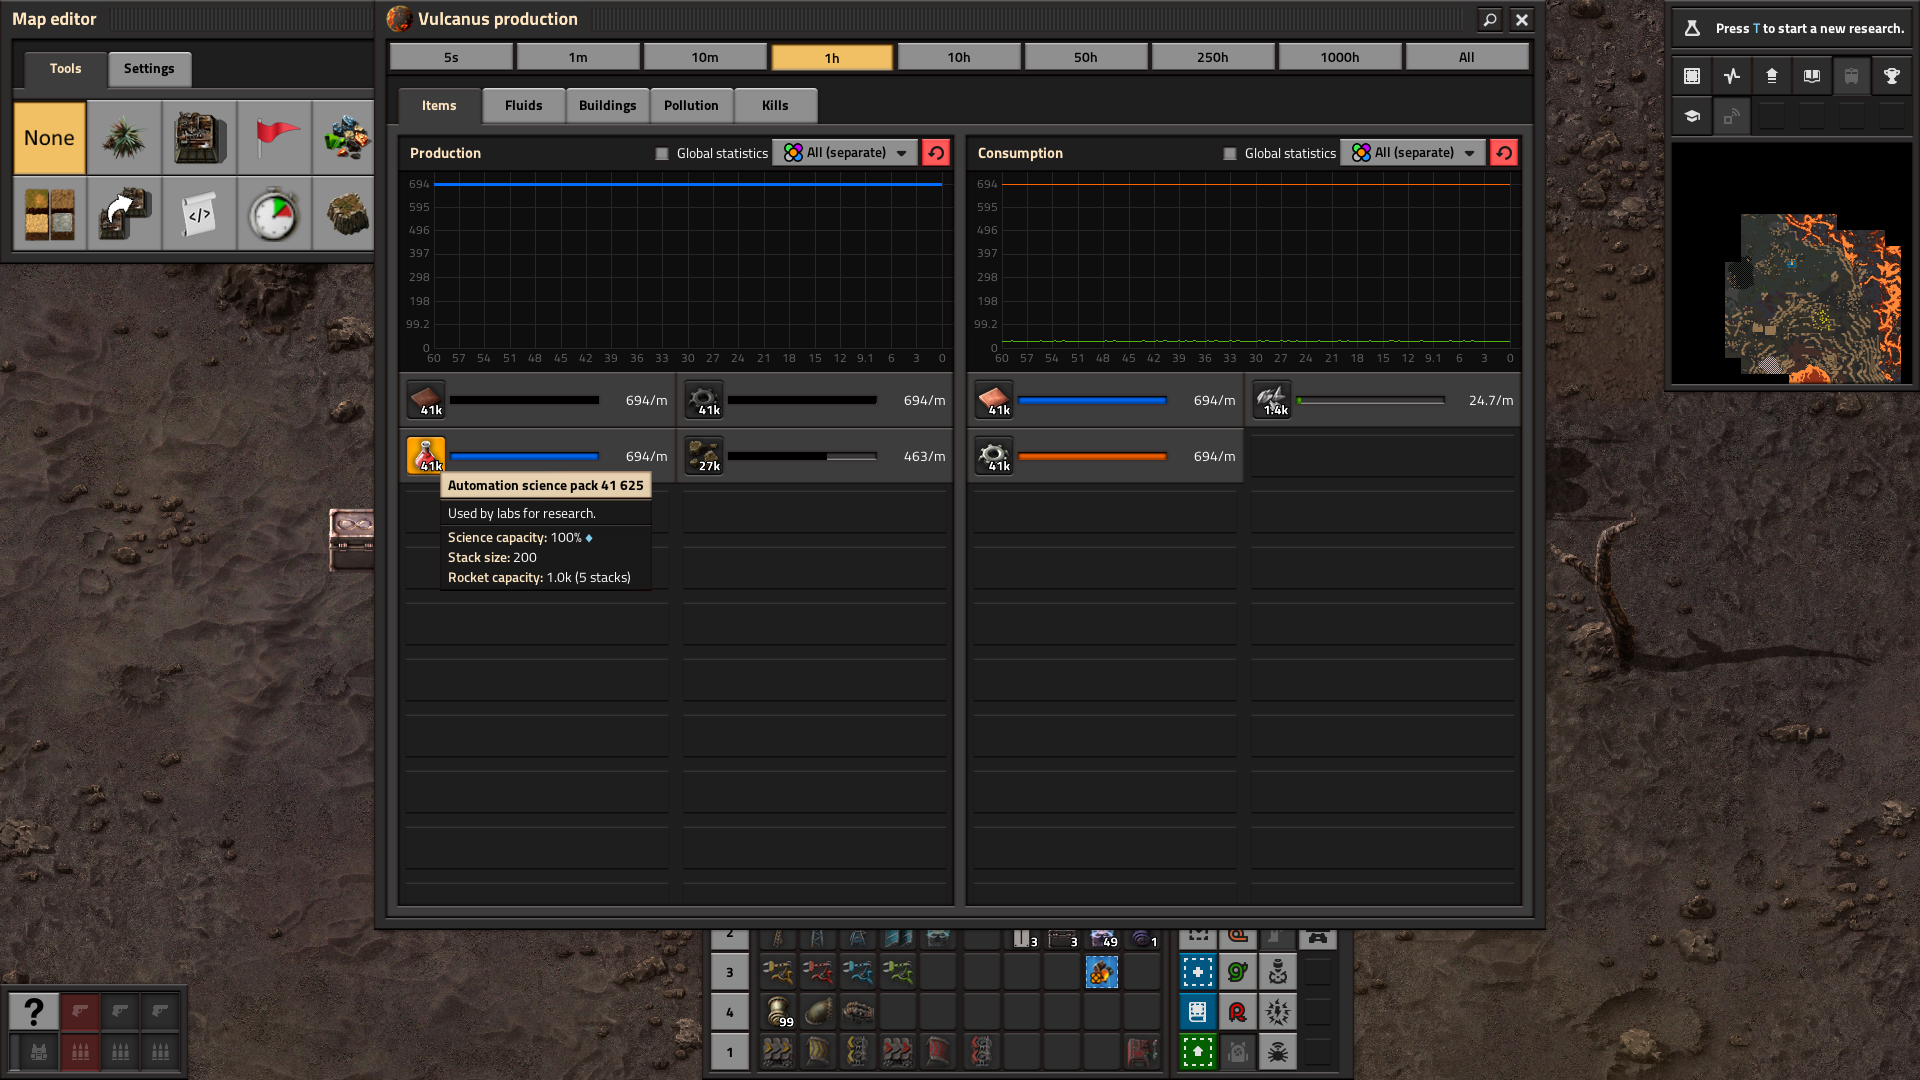The image size is (1920, 1080).
Task: Open the time speed clock tool
Action: 274,214
